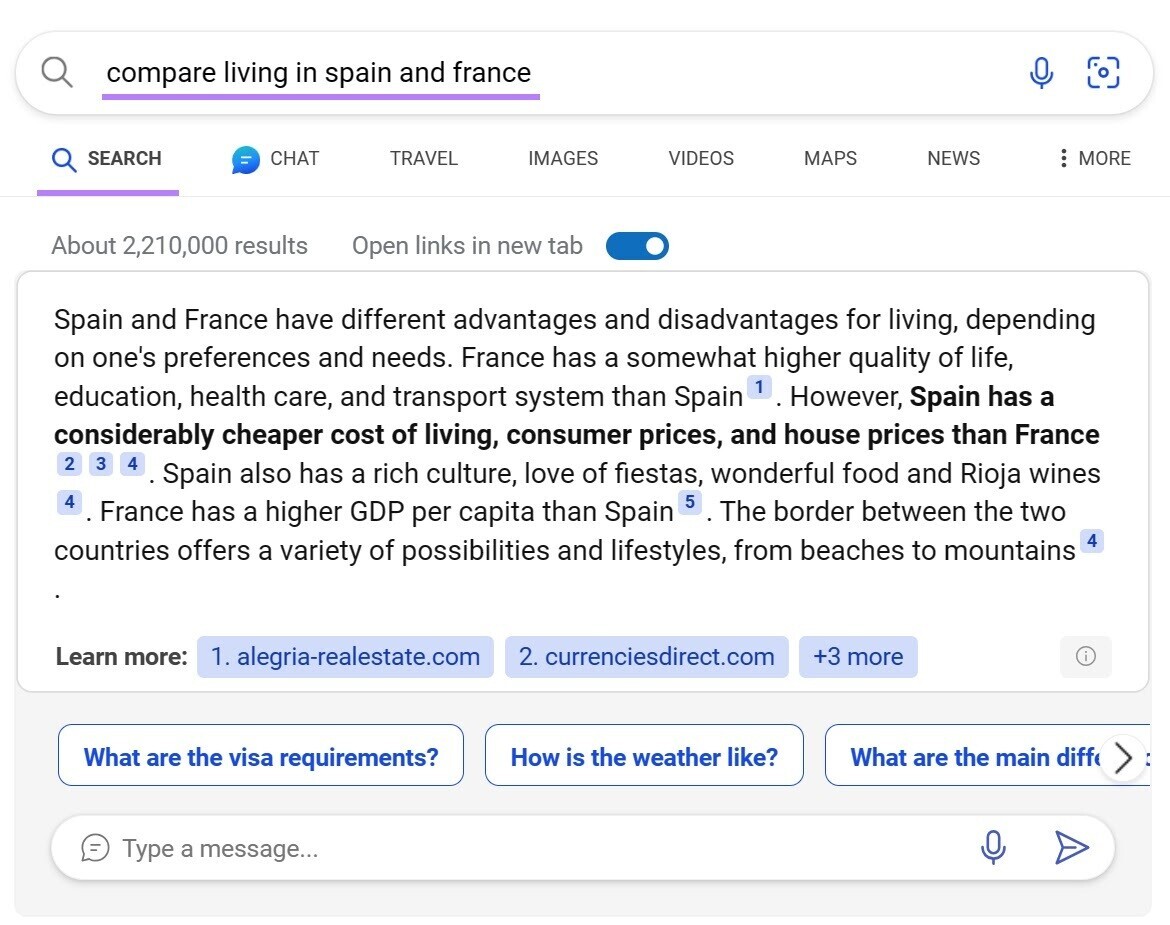Send a message using the paper-plane icon
Image resolution: width=1170 pixels, height=925 pixels.
1071,848
